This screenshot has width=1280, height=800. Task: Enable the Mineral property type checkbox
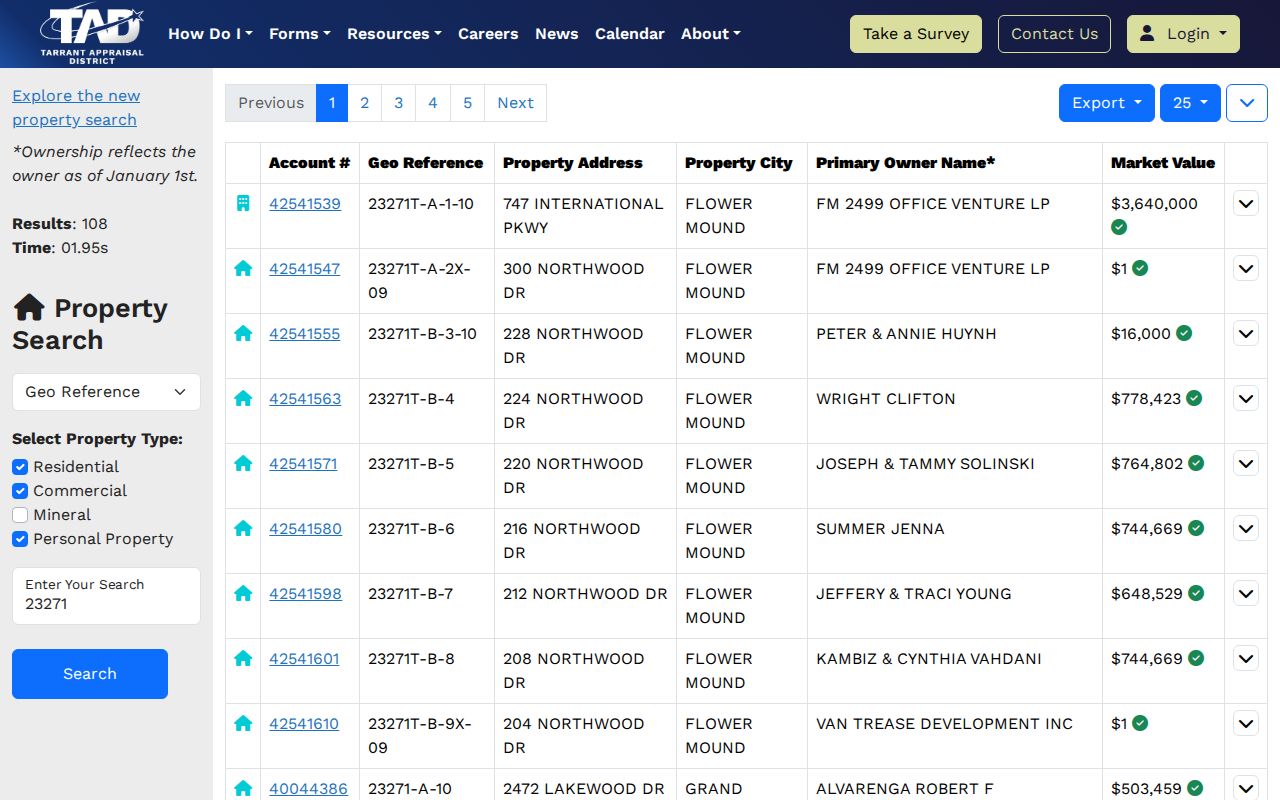pos(20,515)
